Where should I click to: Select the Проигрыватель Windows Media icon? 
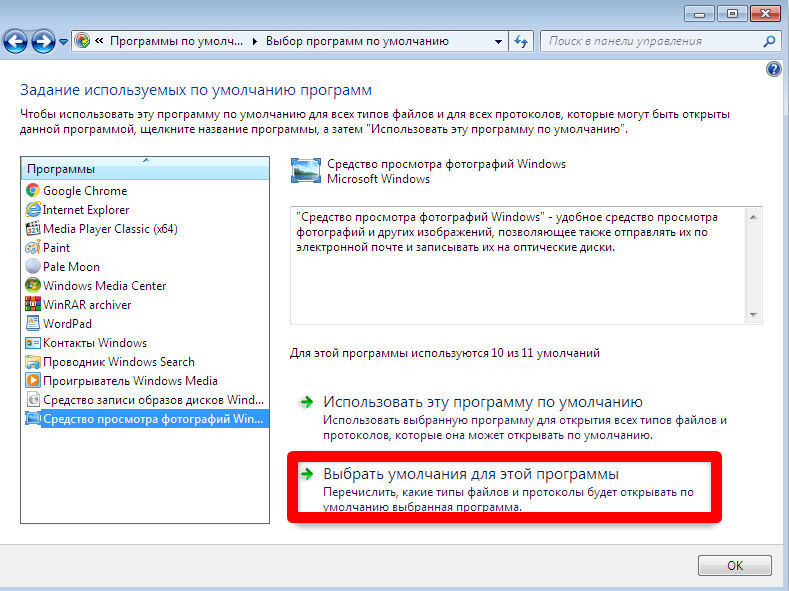33,381
